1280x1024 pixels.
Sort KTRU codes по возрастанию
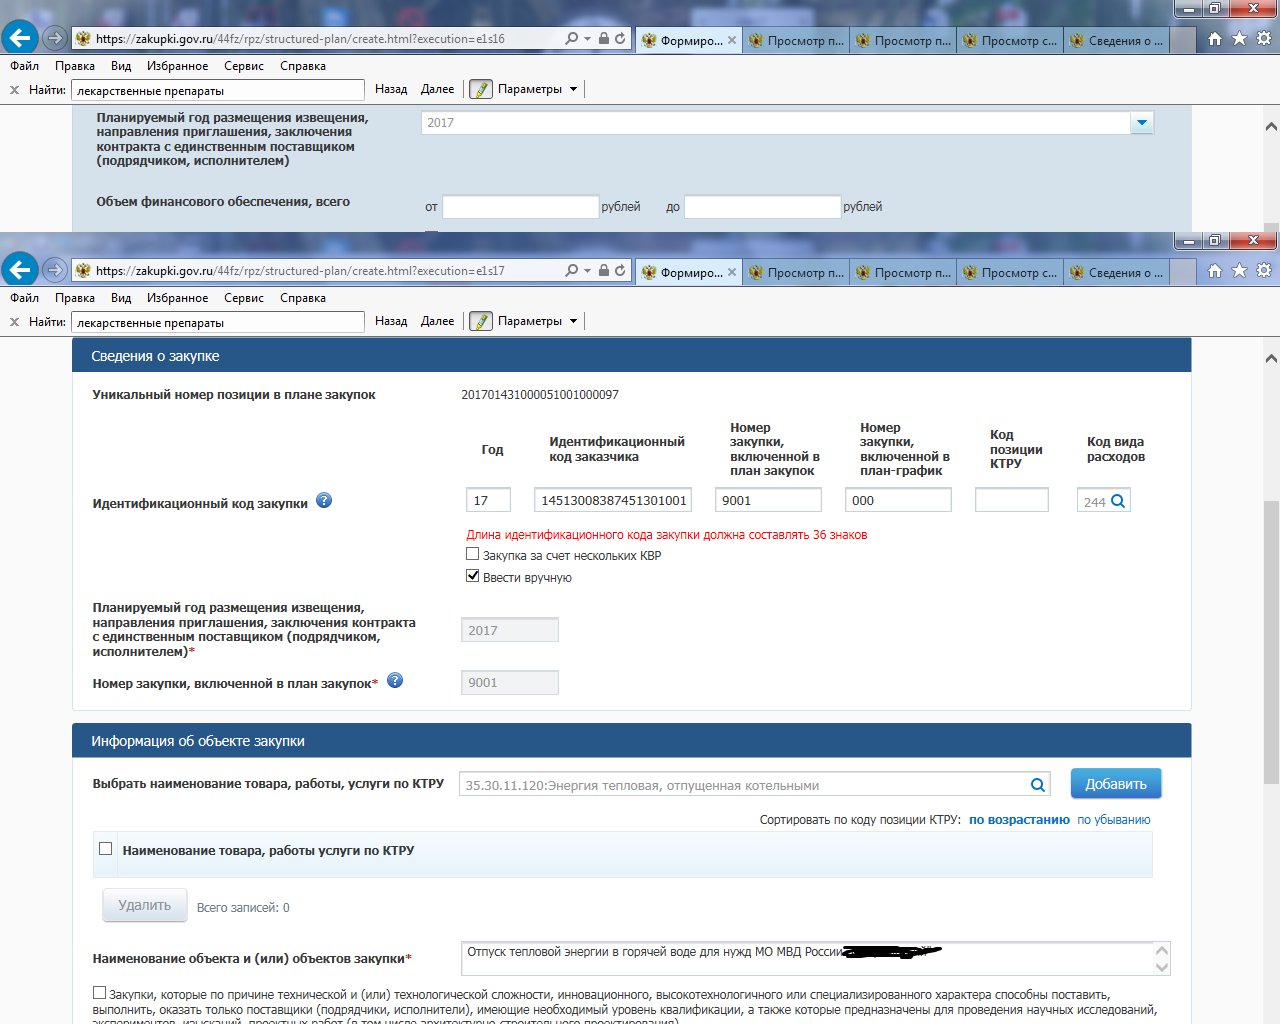pyautogui.click(x=1019, y=820)
